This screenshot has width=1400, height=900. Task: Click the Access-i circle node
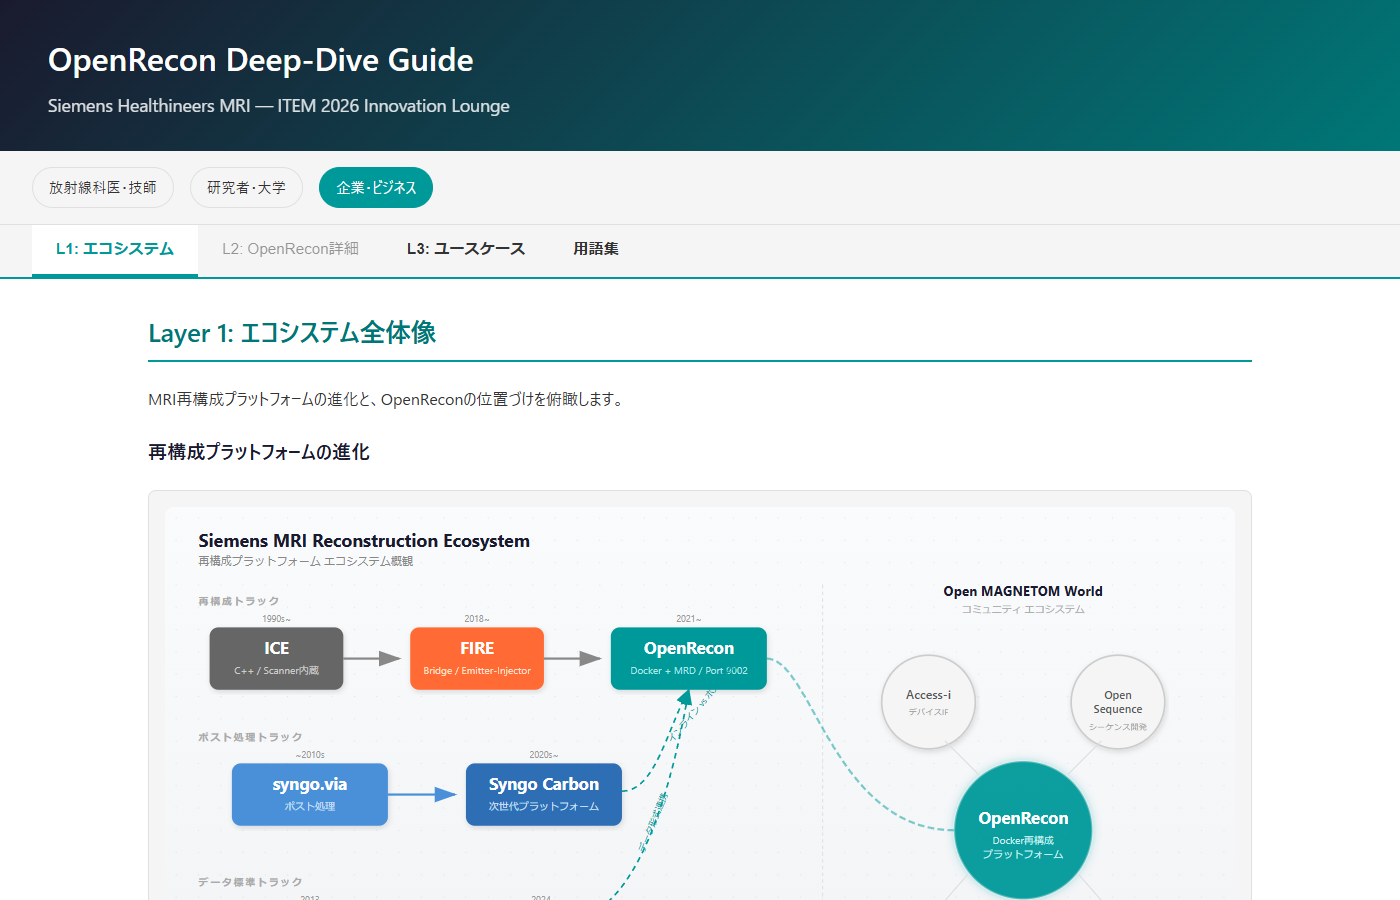(928, 702)
